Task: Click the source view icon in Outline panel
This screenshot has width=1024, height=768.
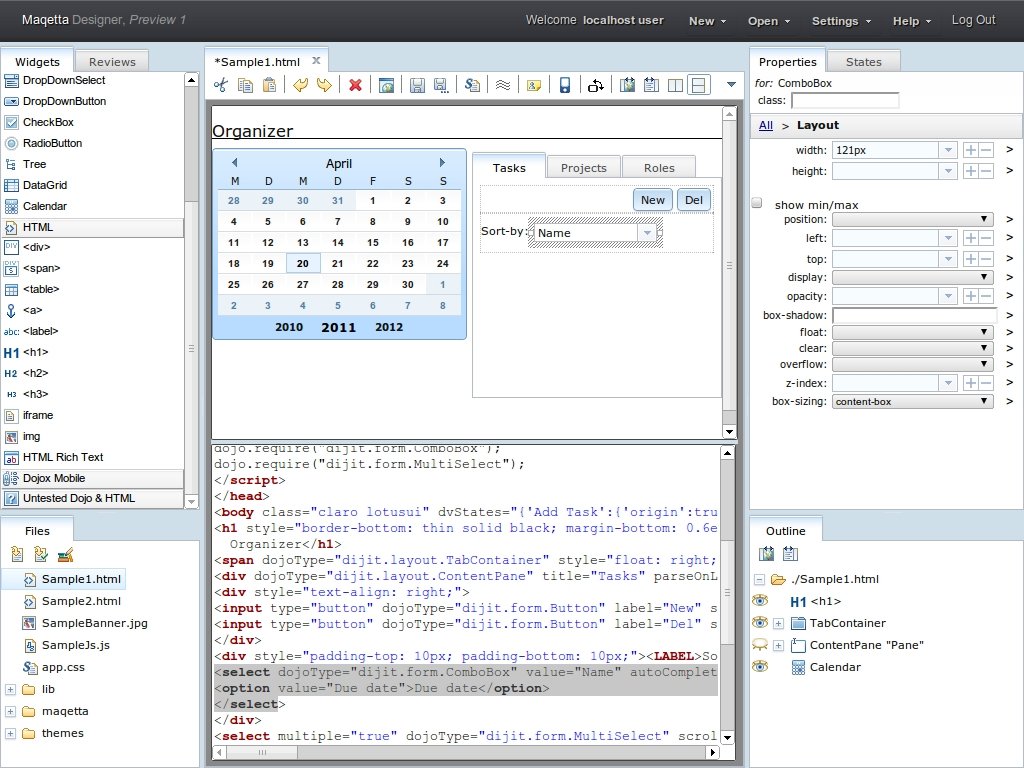Action: [790, 554]
